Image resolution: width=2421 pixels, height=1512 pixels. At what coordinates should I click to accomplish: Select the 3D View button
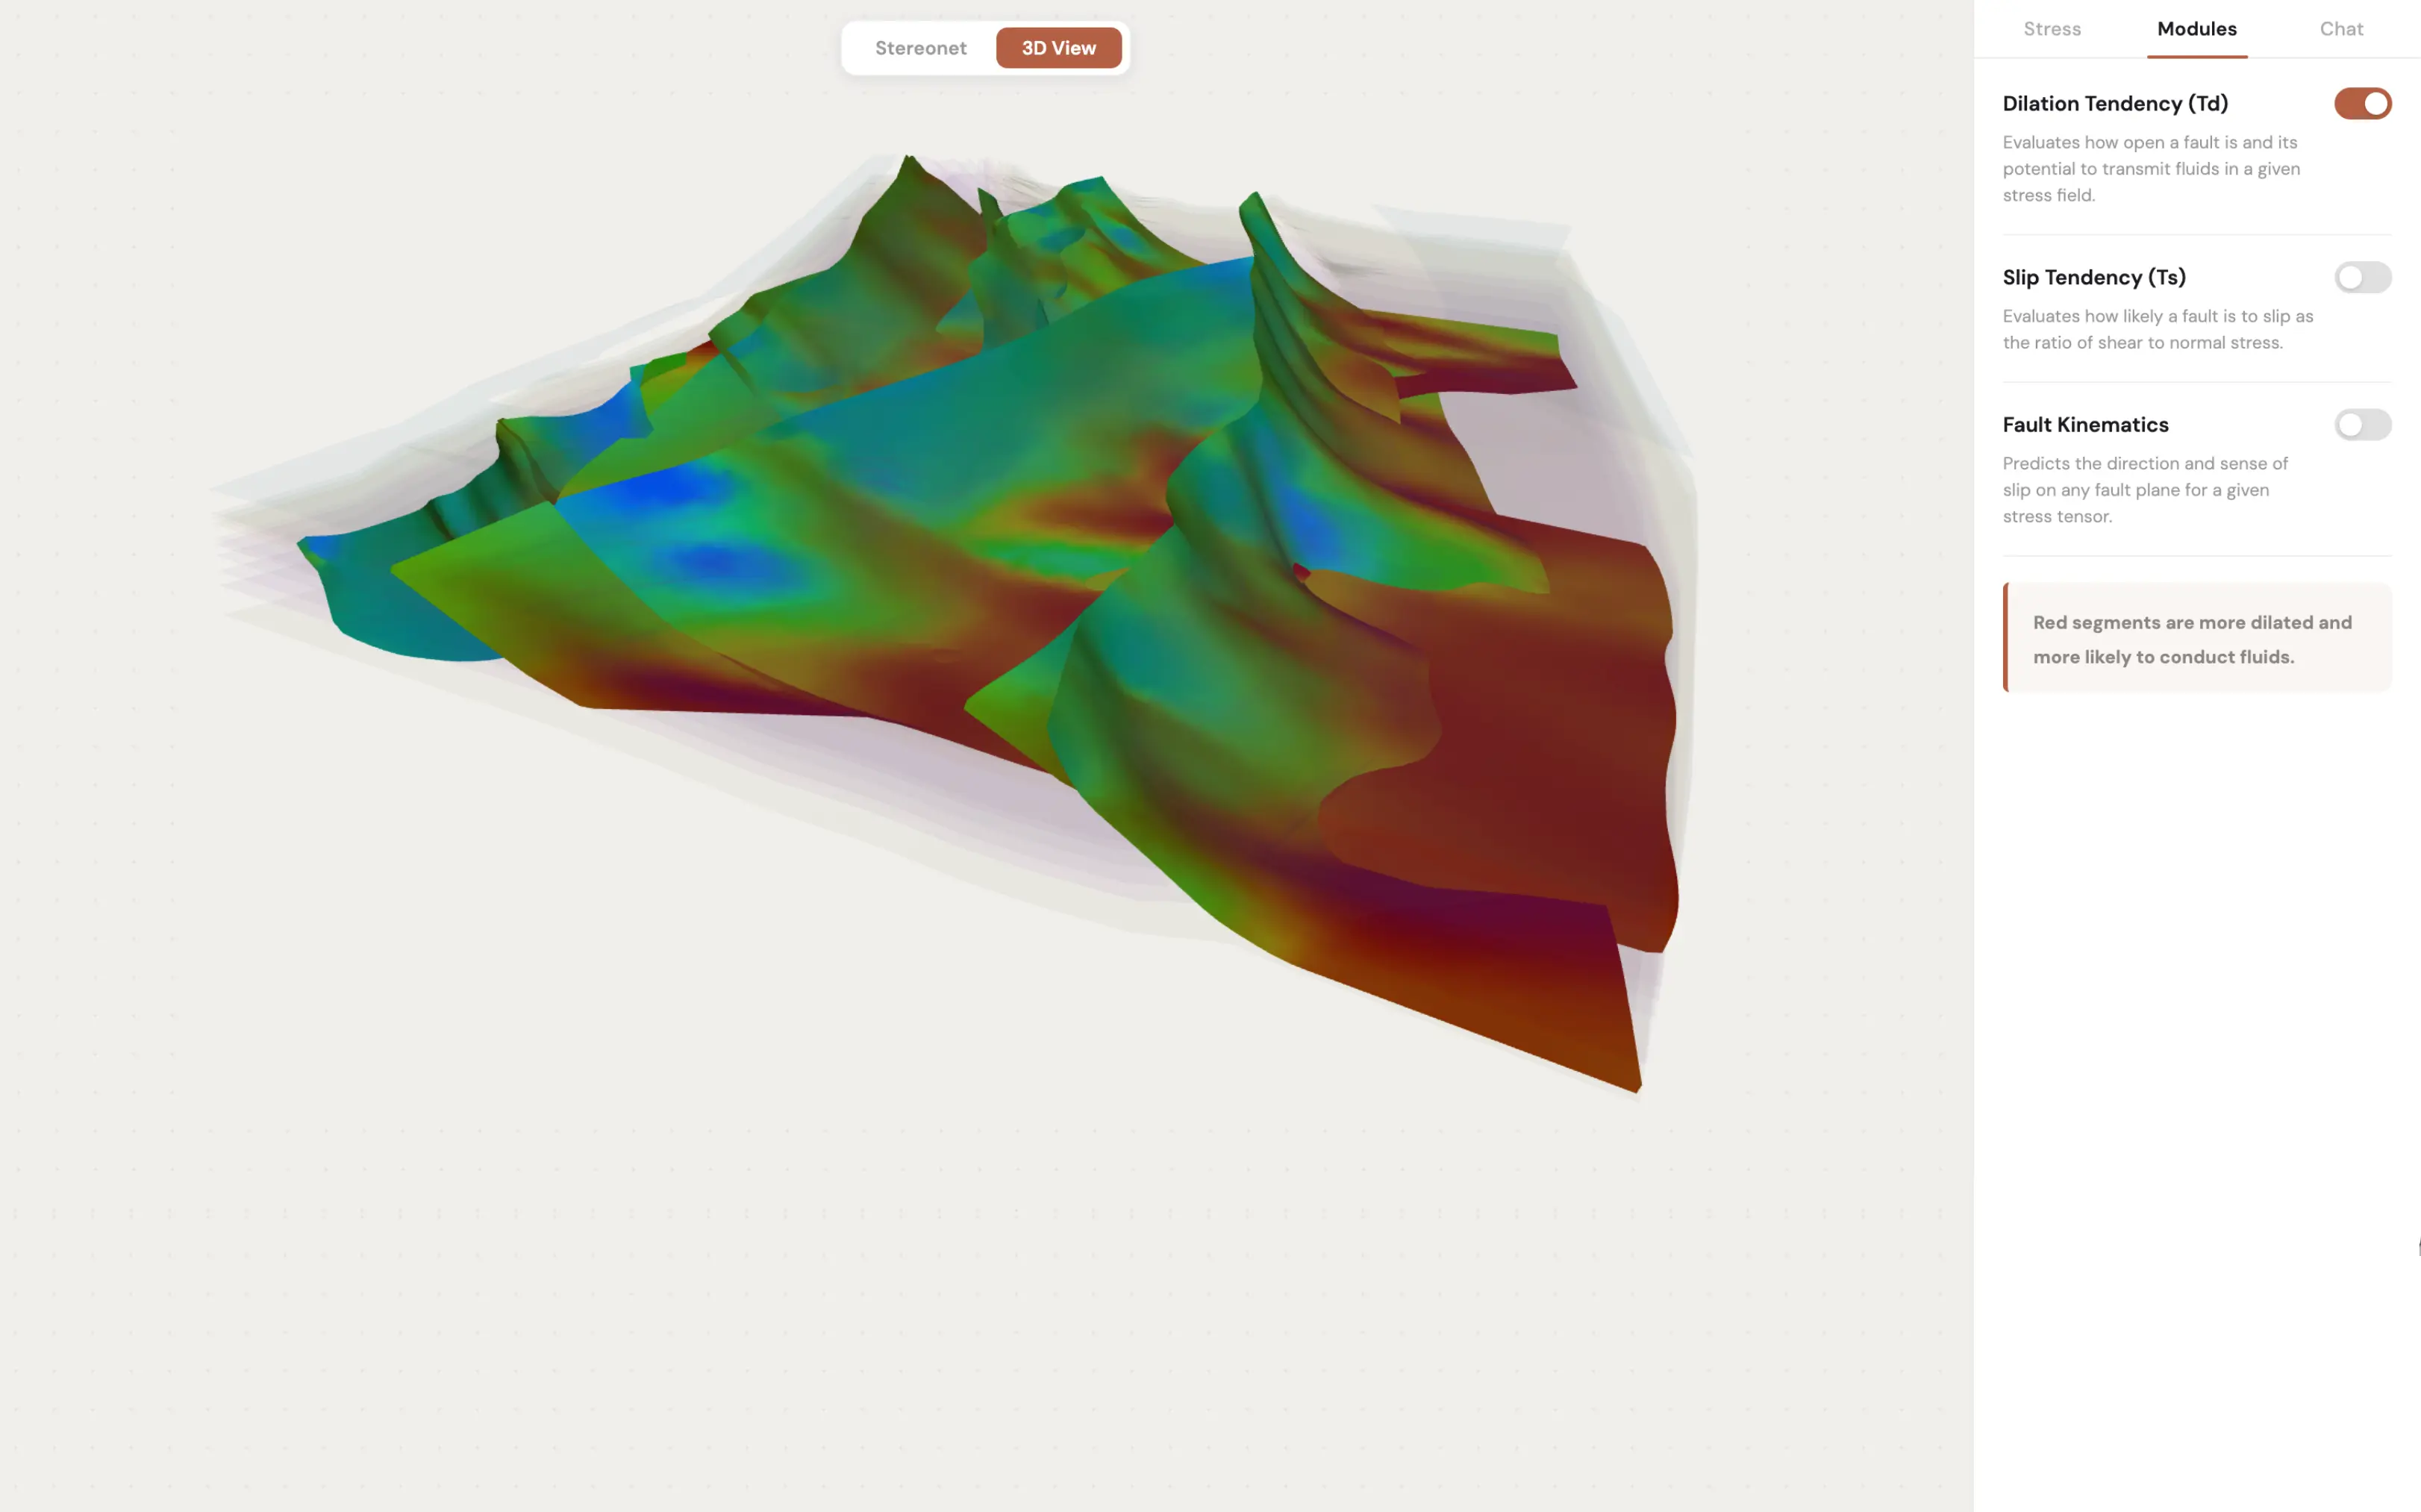tap(1058, 48)
